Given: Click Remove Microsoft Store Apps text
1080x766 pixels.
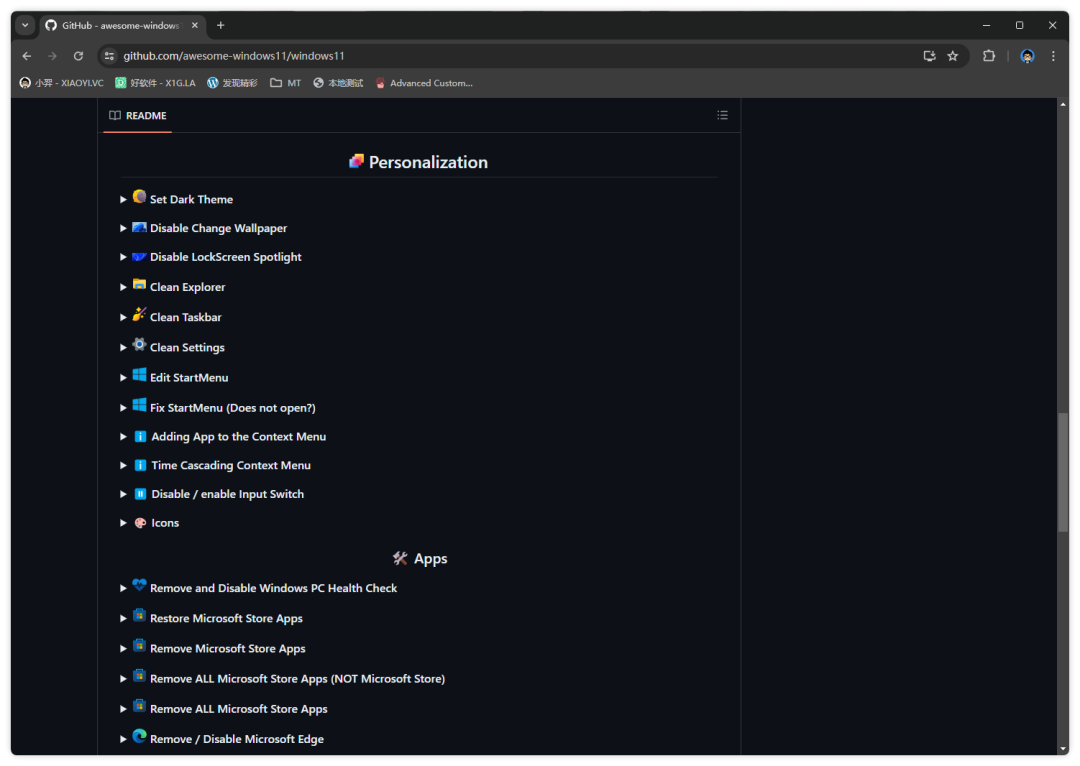Looking at the screenshot, I should (x=227, y=649).
